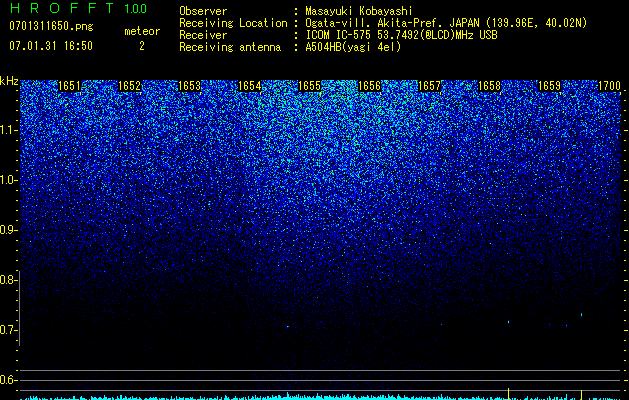Click the 1654 time tick label
The width and height of the screenshot is (629, 400).
point(250,86)
